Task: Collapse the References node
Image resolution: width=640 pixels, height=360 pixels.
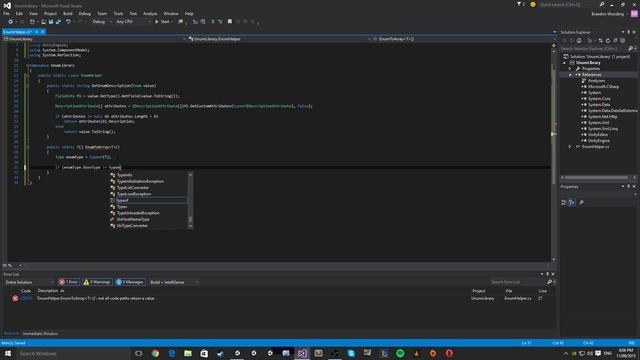Action: [x=570, y=75]
